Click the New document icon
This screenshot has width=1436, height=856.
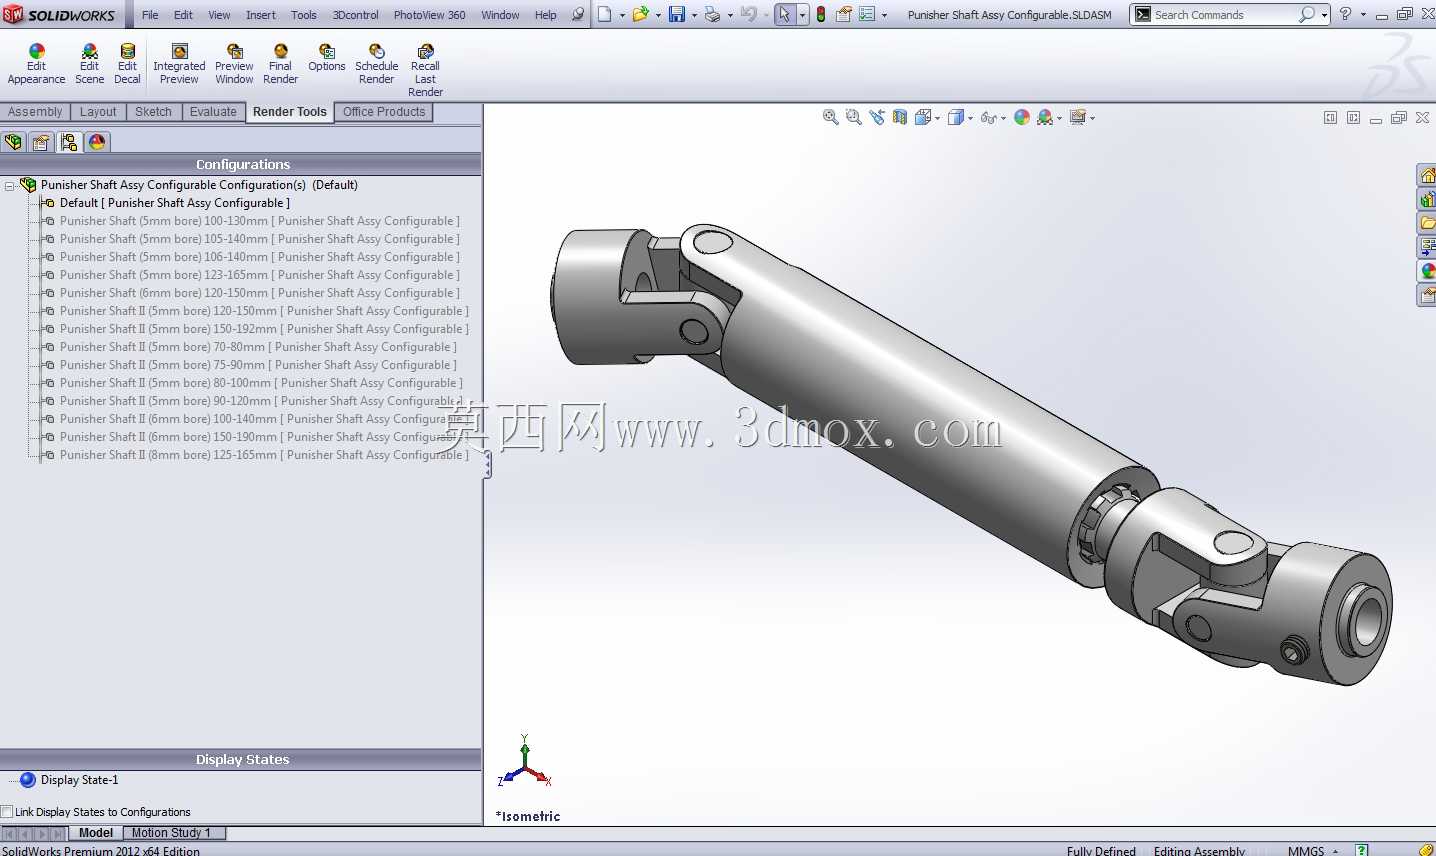tap(605, 14)
